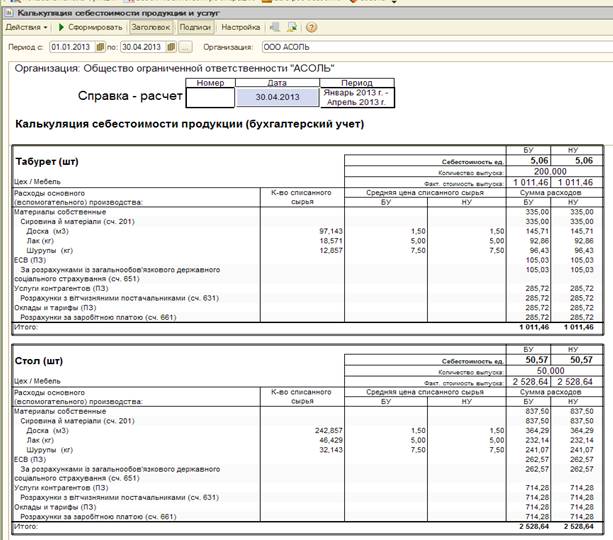Click Лак quantity 46,429 in Стол table
Image resolution: width=613 pixels, height=540 pixels.
(331, 440)
